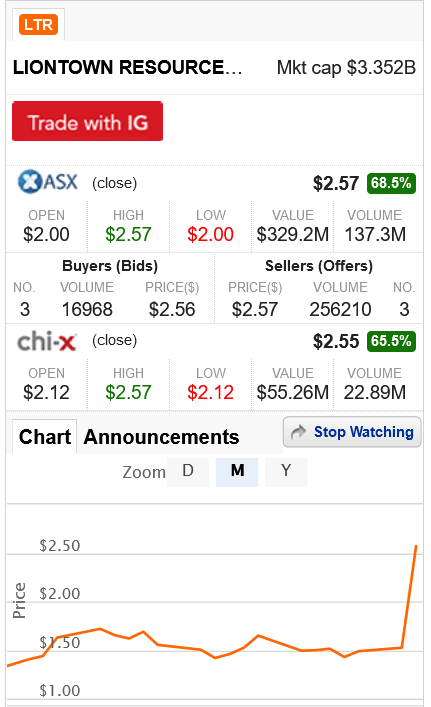Click the green 65.5% change badge
431x707 pixels.
[391, 341]
